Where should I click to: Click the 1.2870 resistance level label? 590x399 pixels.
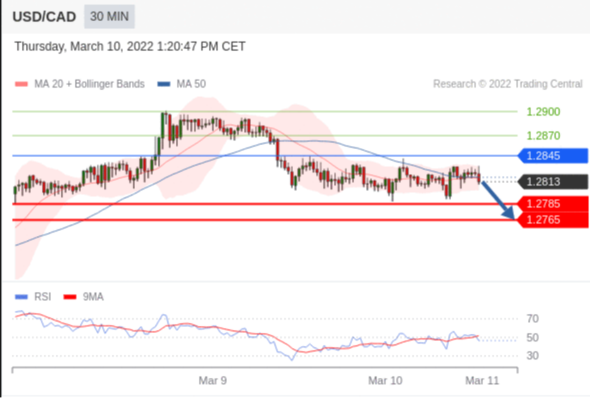click(x=543, y=136)
